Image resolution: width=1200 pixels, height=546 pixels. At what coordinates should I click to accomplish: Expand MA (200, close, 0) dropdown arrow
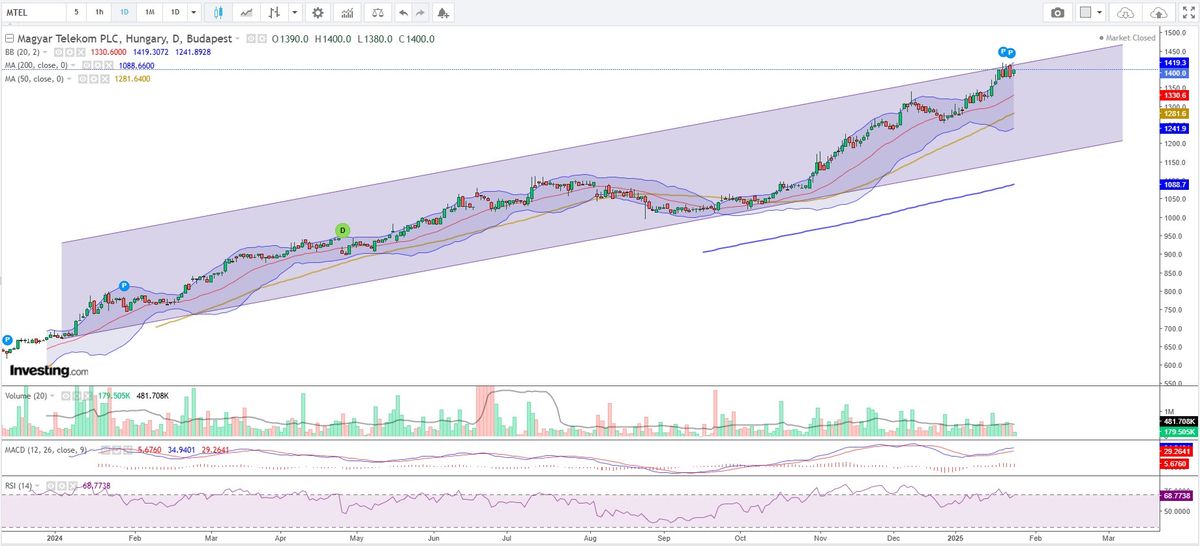pyautogui.click(x=73, y=66)
